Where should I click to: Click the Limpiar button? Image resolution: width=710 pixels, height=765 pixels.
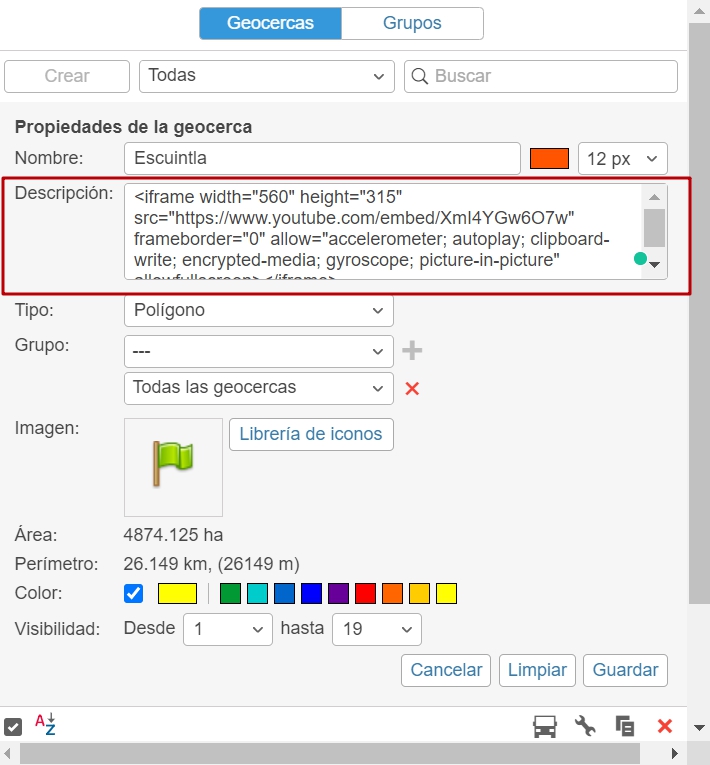pos(537,670)
